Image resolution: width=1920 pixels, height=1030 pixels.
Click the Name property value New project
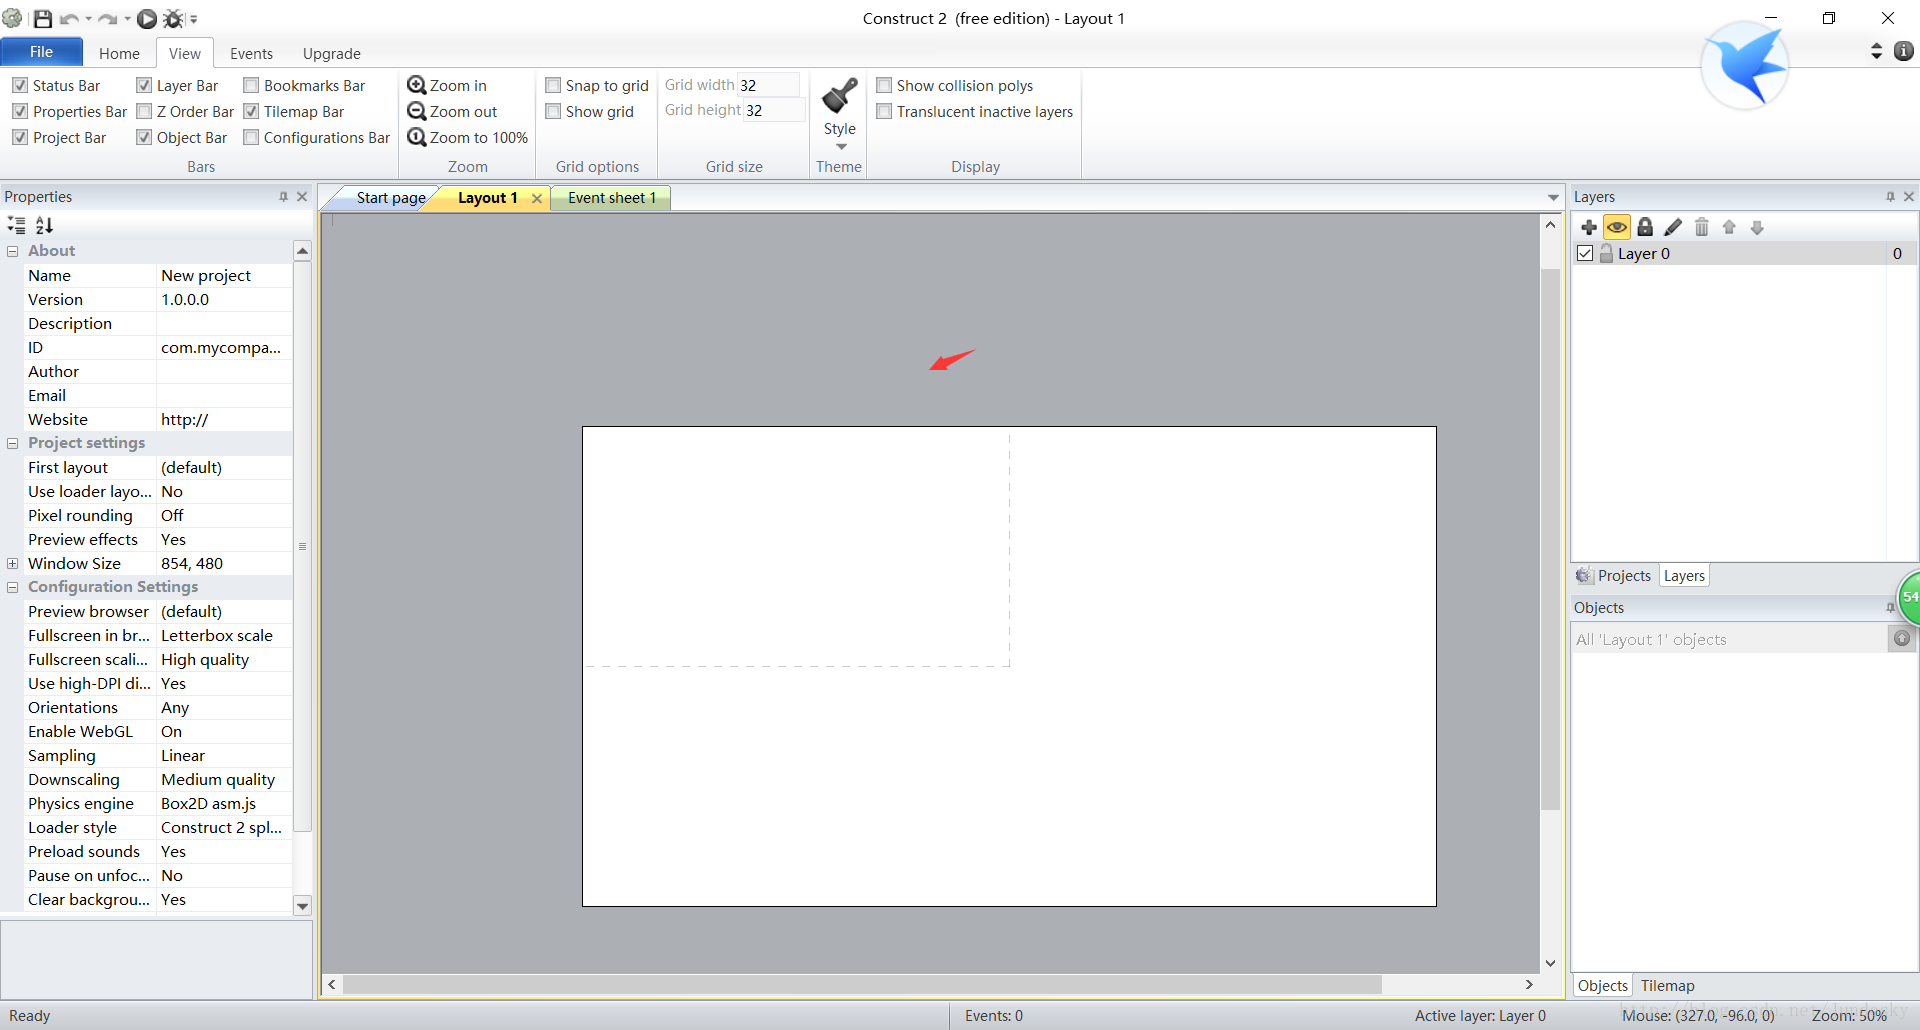pyautogui.click(x=206, y=275)
